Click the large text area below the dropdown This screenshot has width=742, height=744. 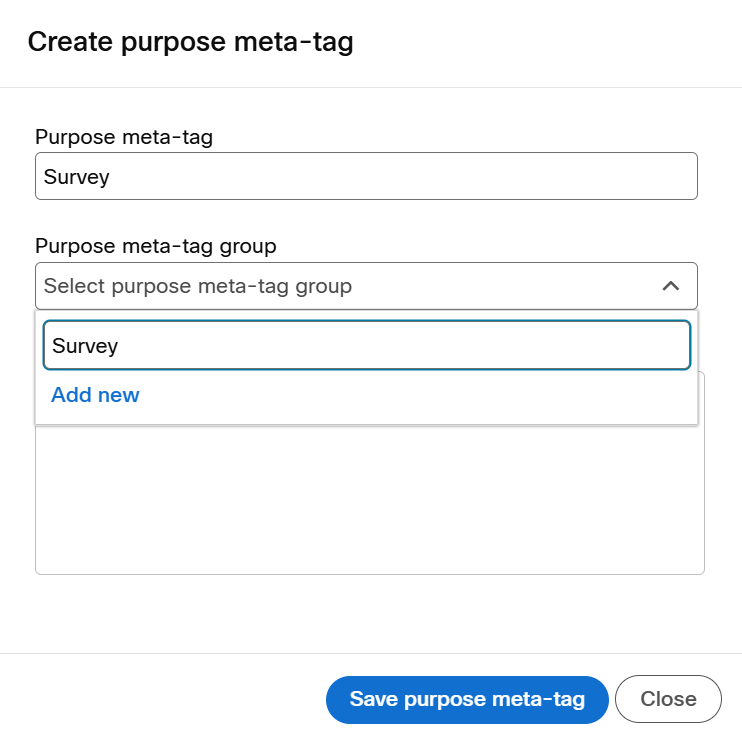[370, 500]
